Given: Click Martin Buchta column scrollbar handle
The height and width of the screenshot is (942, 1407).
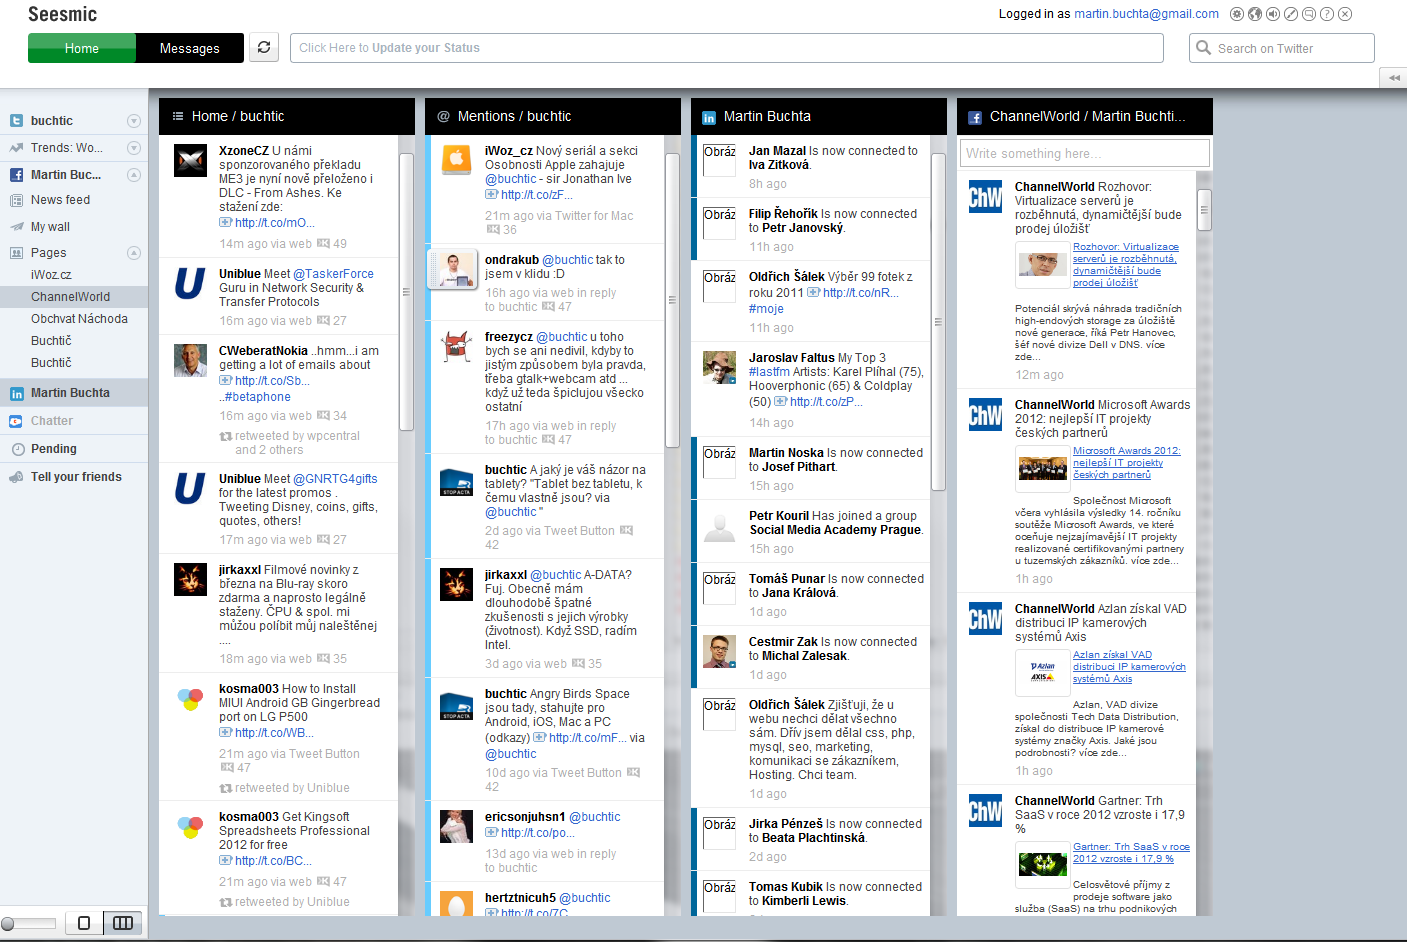Looking at the screenshot, I should coord(938,322).
